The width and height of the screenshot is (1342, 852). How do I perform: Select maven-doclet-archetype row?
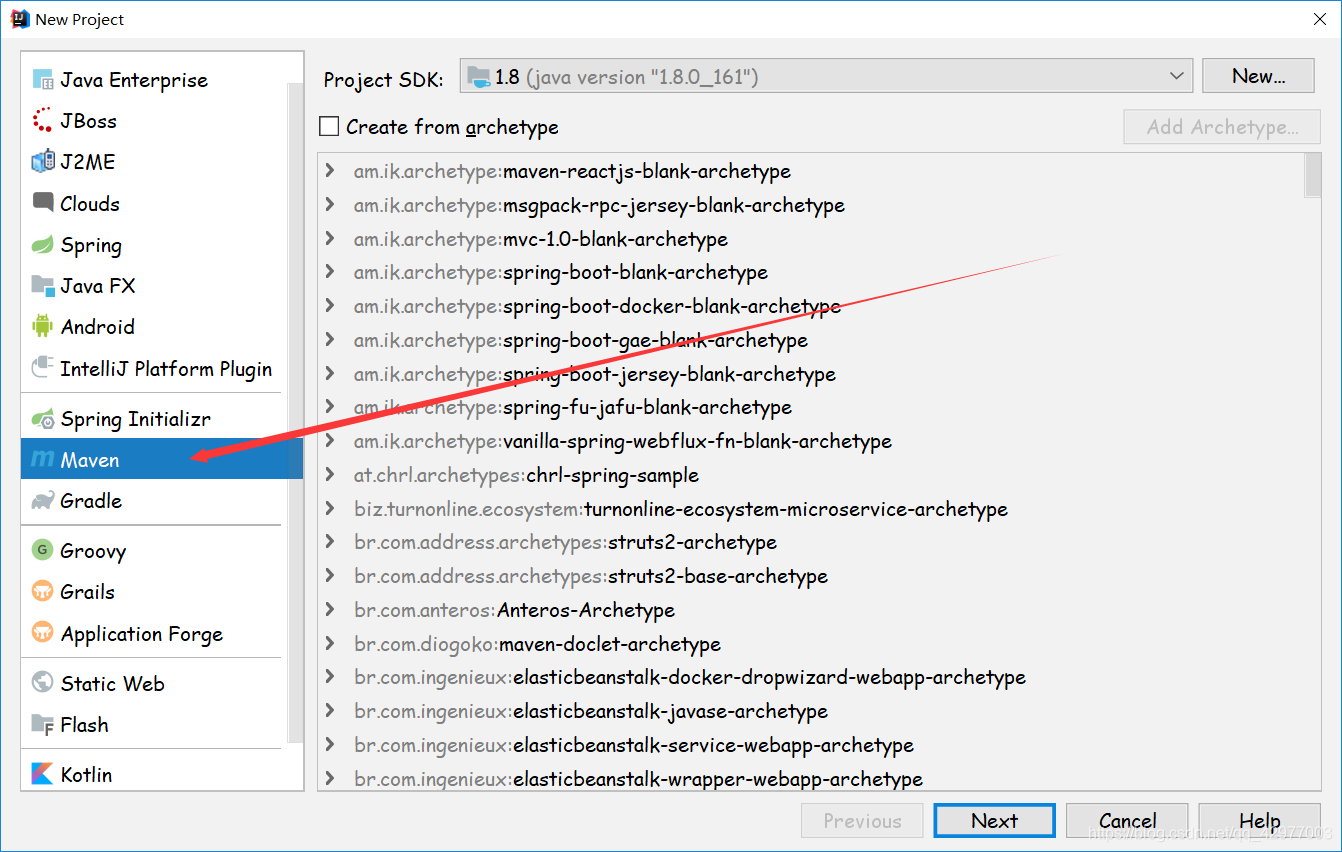click(x=811, y=644)
